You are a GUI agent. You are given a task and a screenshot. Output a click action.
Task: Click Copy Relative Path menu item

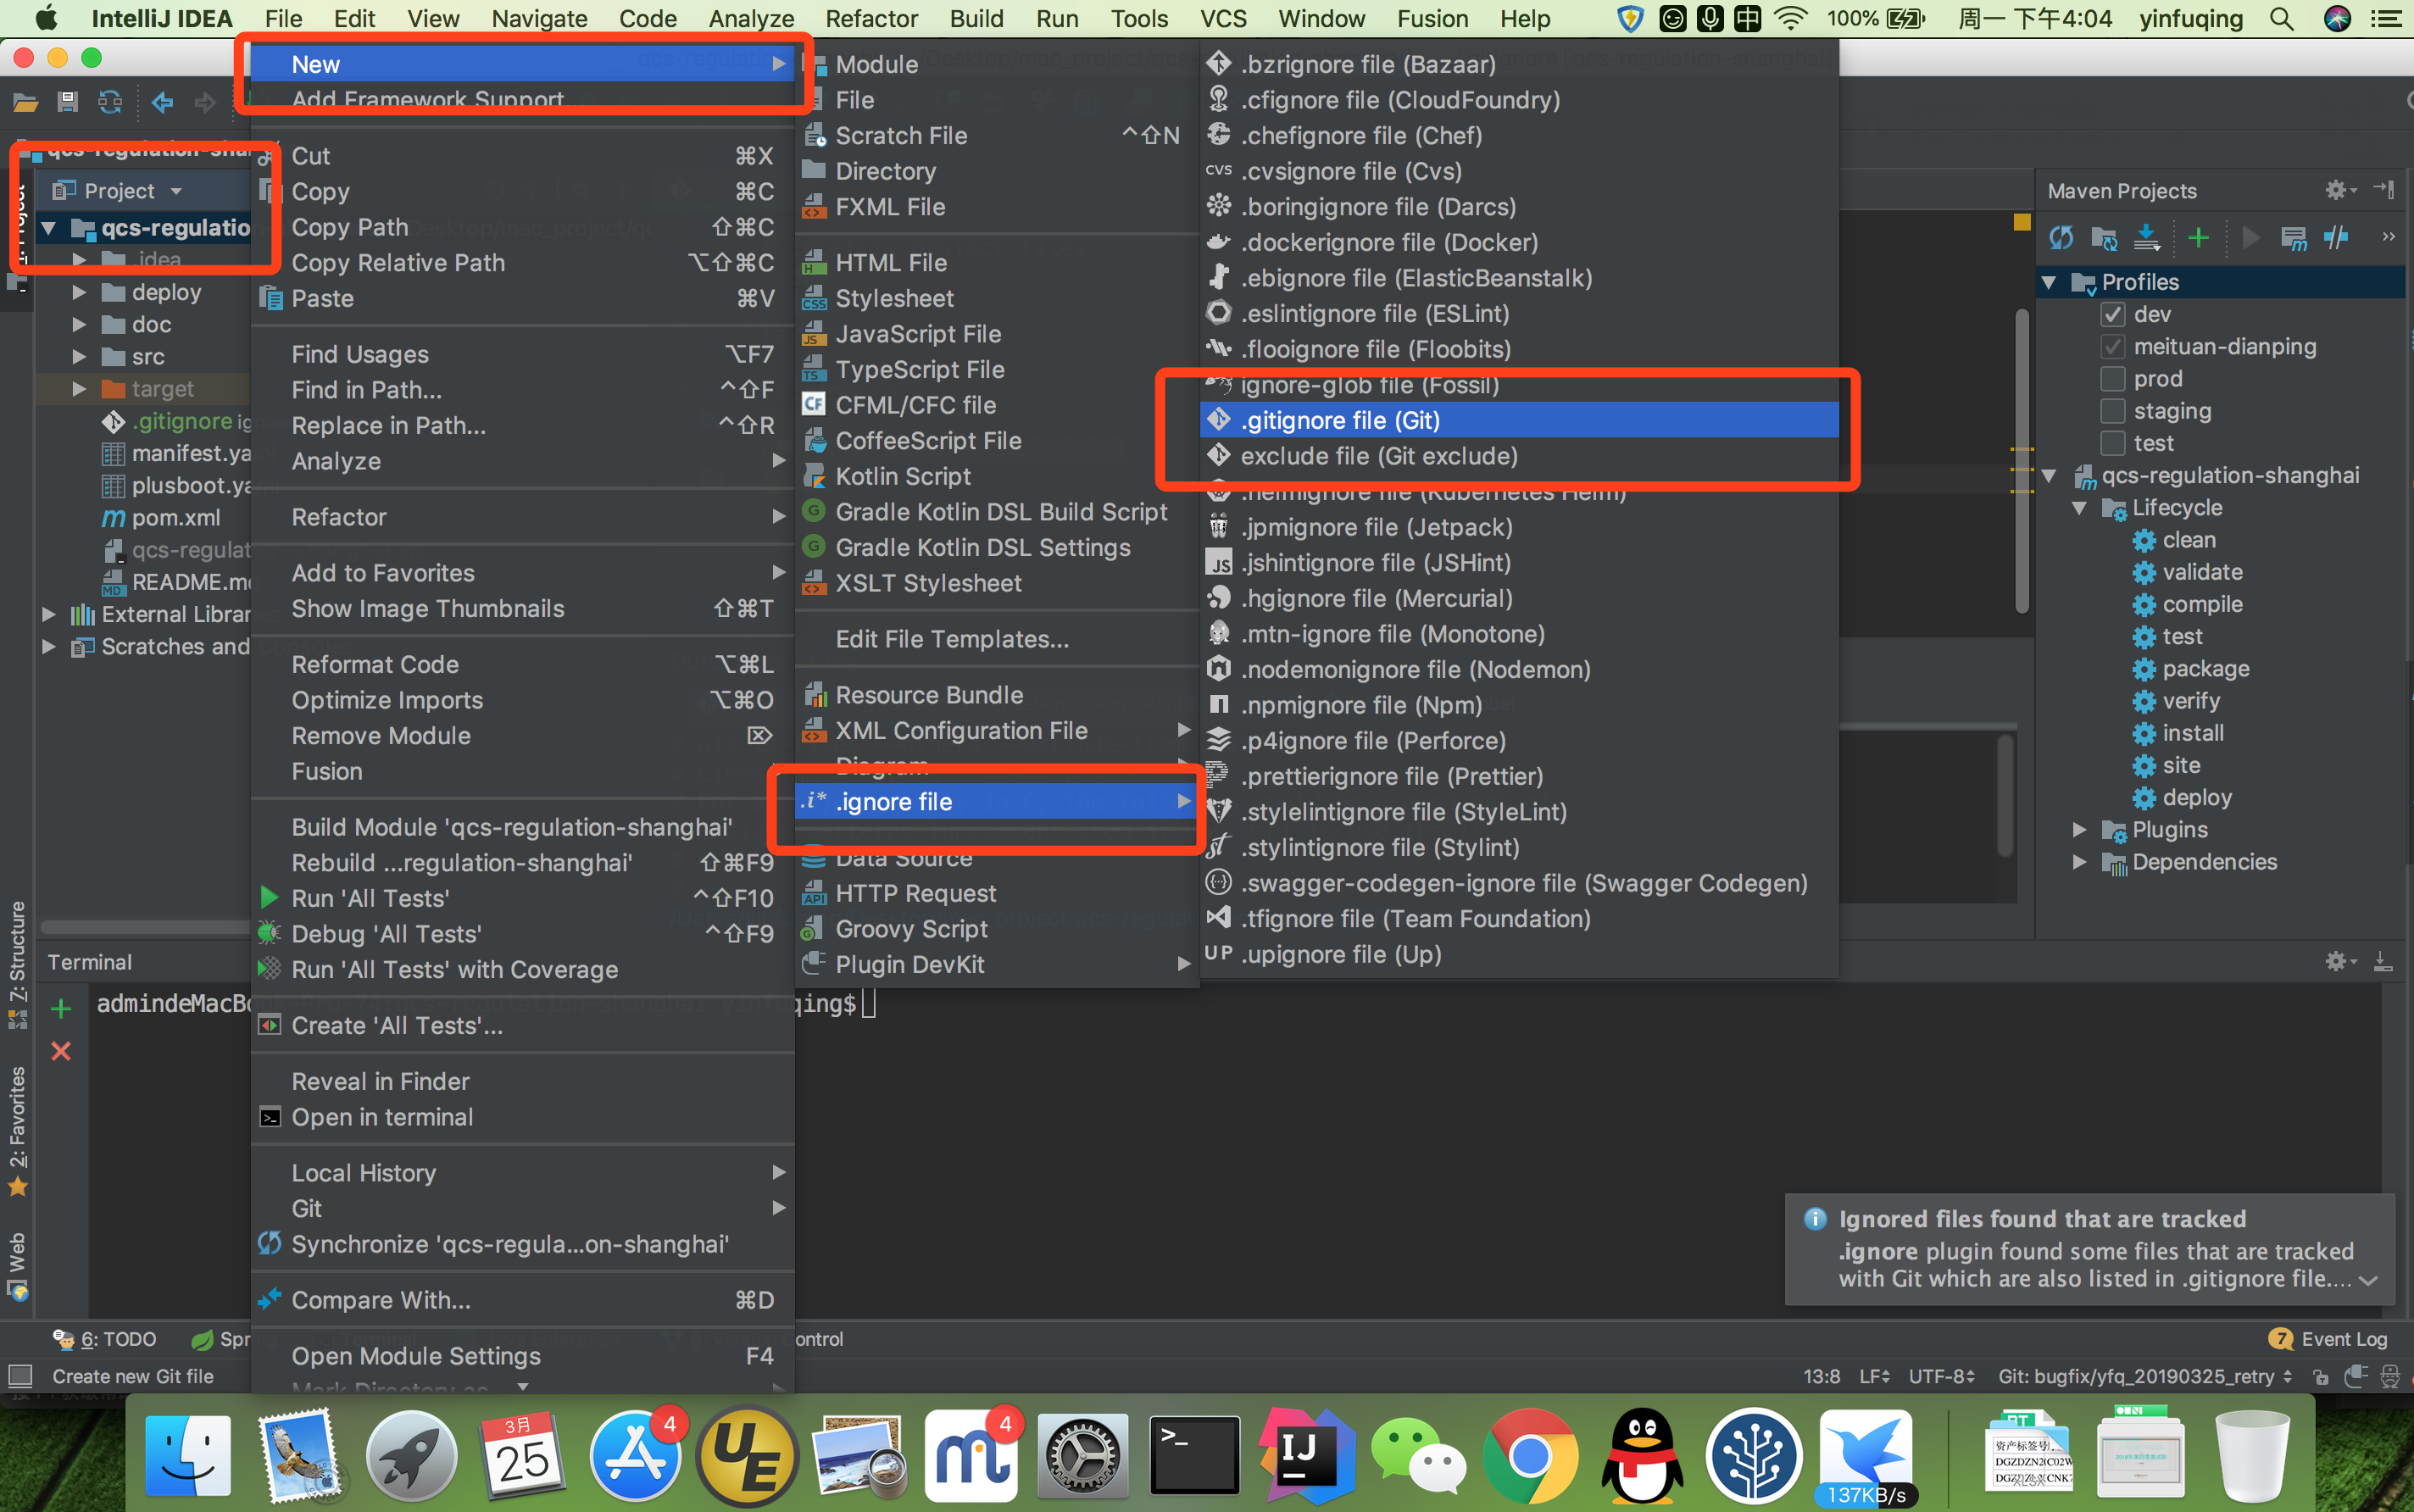(522, 263)
